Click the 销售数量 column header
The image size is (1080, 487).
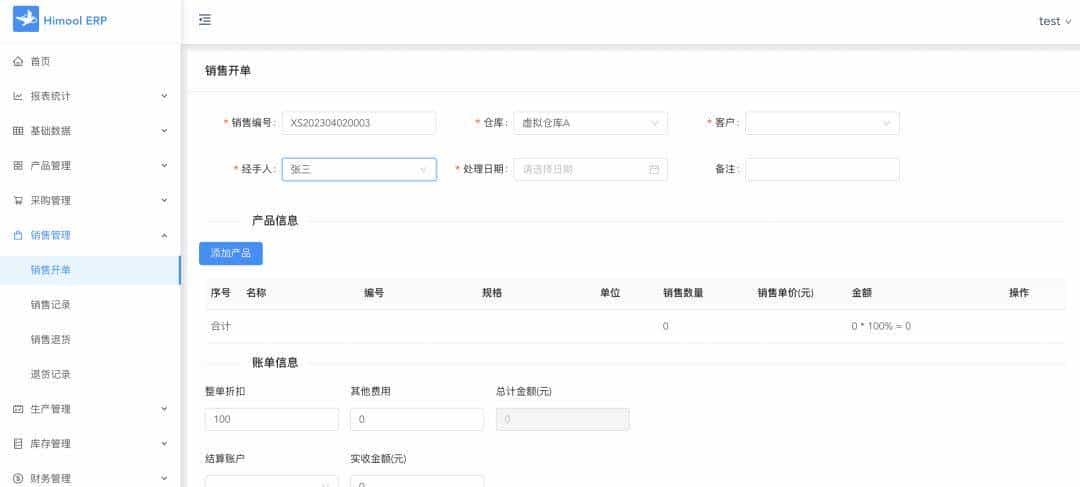point(683,293)
